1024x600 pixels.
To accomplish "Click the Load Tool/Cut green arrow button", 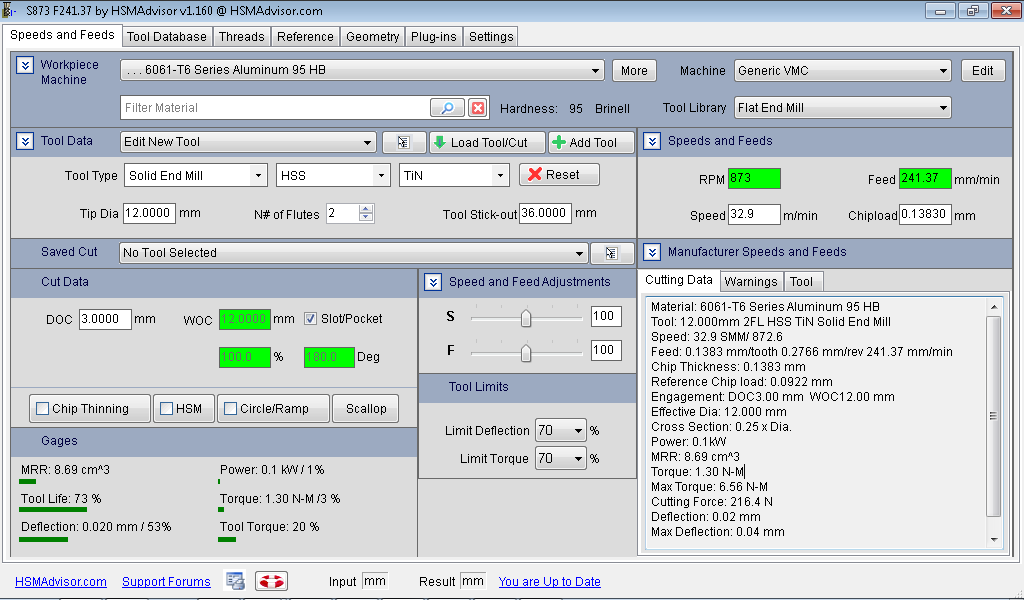I will click(x=486, y=142).
